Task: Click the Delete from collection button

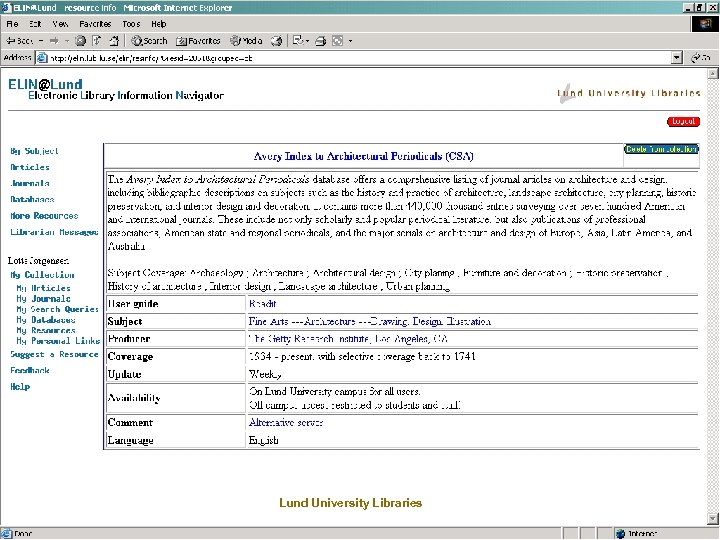Action: point(661,149)
